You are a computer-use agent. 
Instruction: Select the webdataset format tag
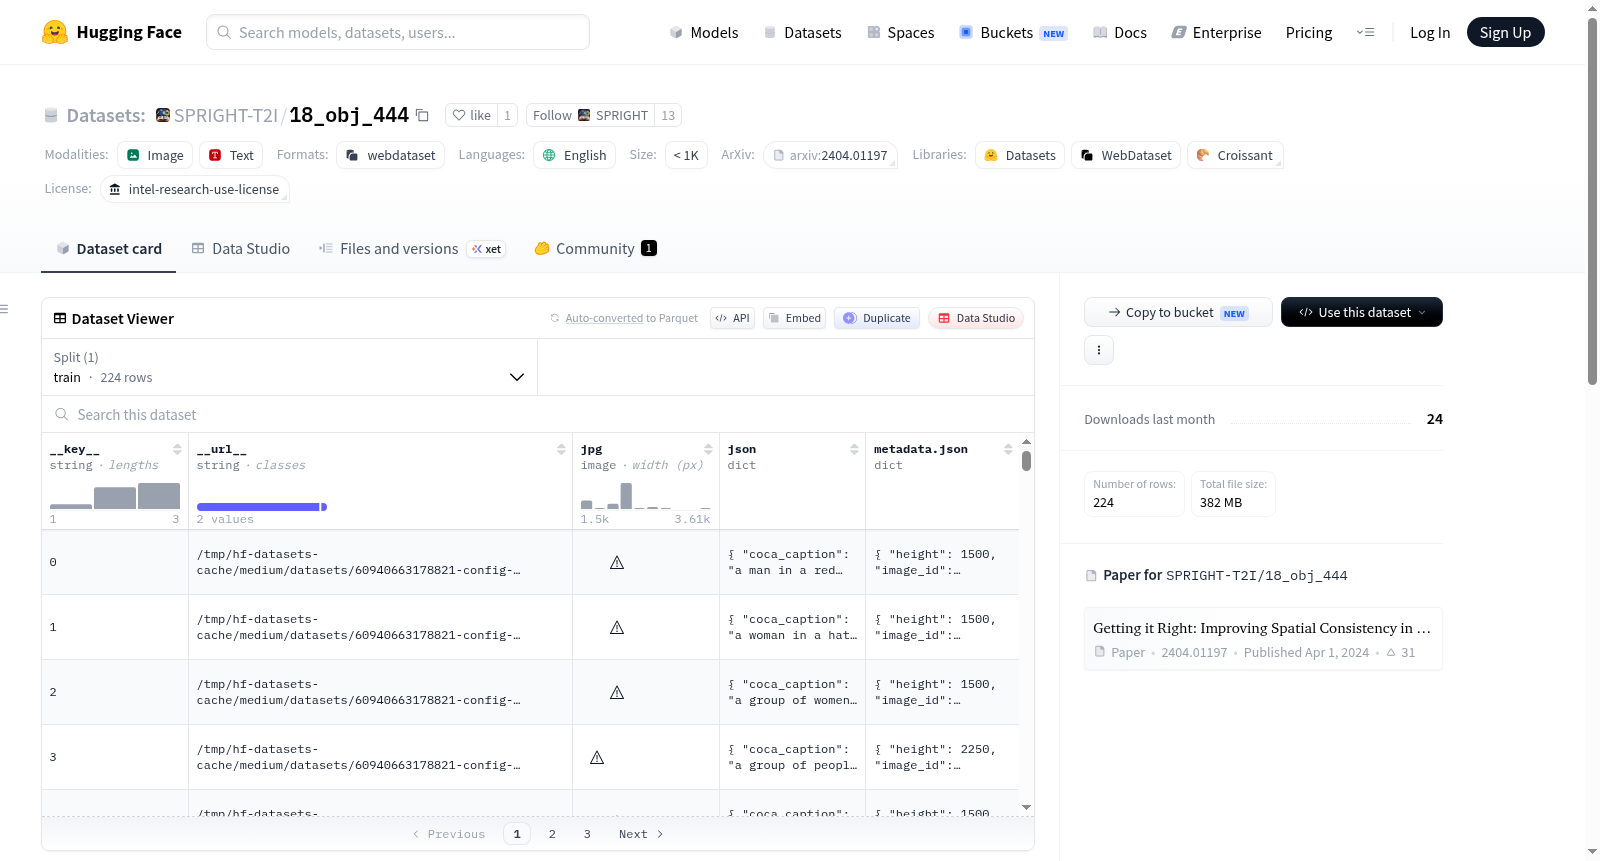(391, 155)
